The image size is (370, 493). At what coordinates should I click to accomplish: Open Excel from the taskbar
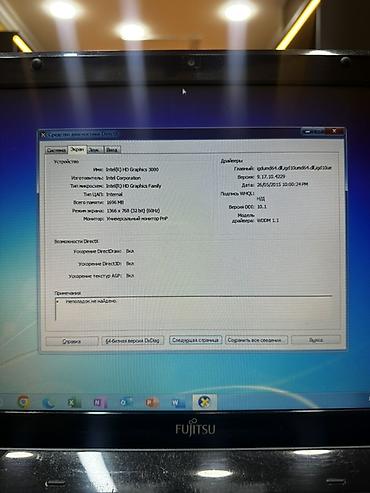(x=74, y=403)
